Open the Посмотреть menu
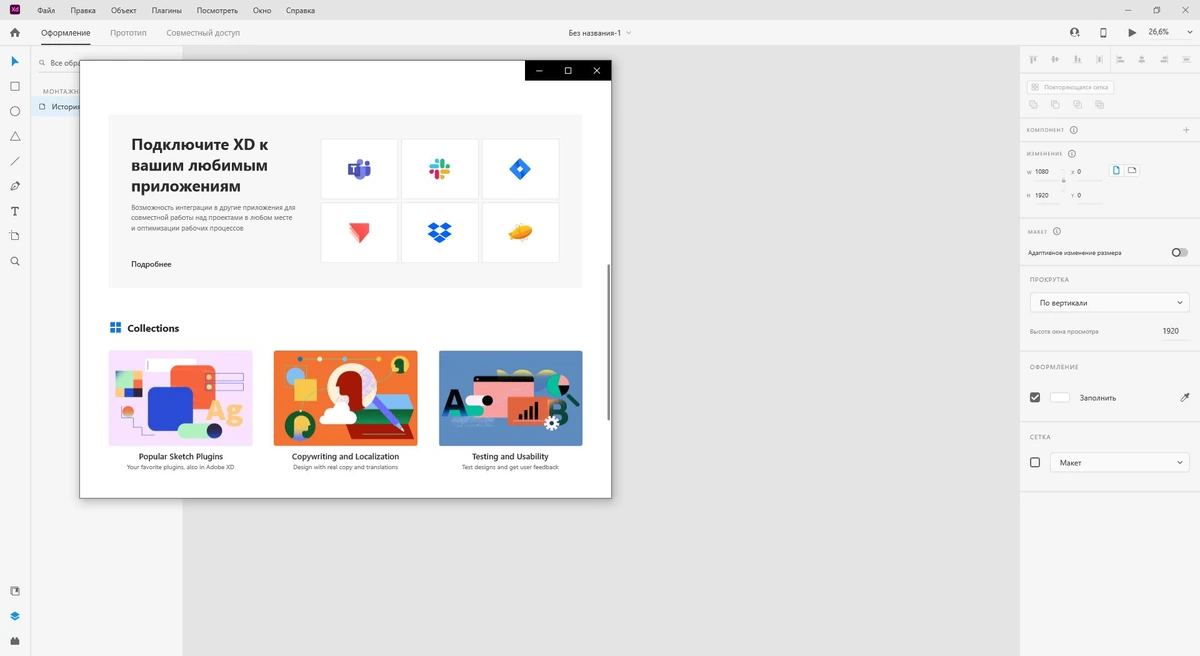 click(x=217, y=11)
